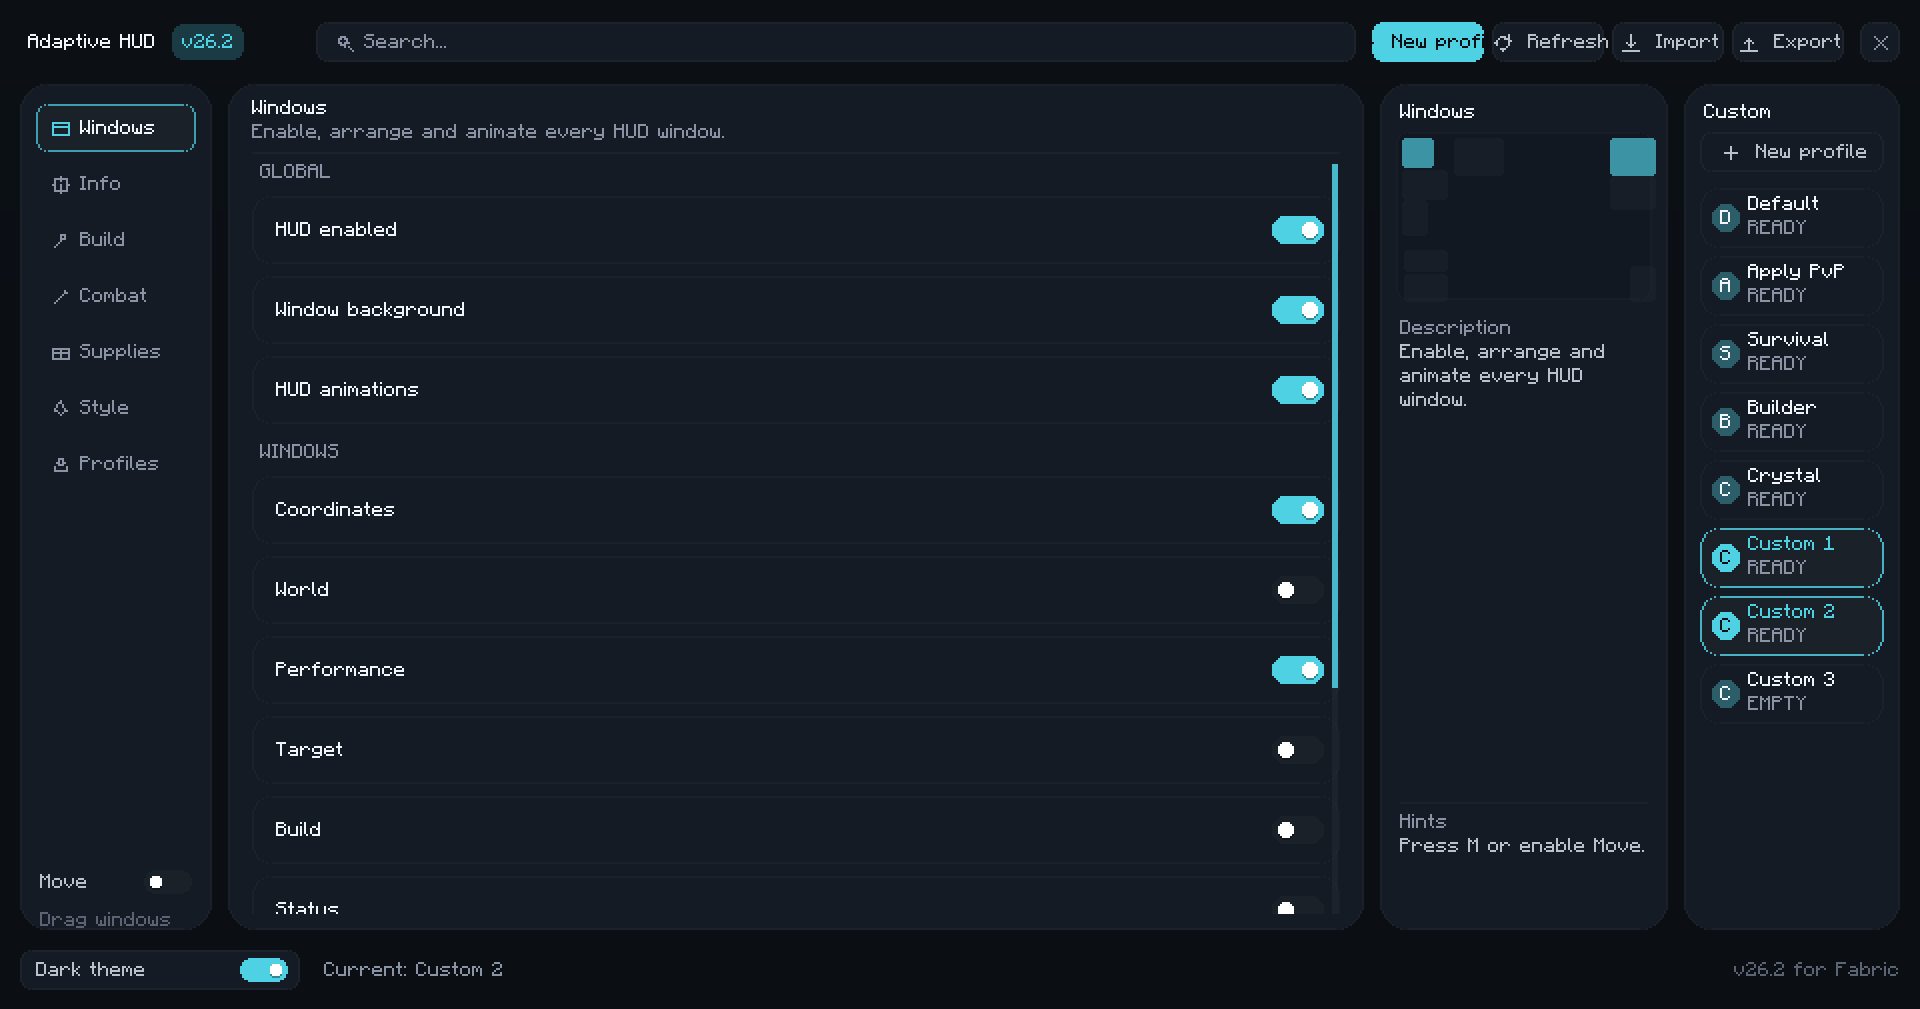This screenshot has width=1920, height=1009.
Task: Click the Adaptive HUD title text
Action: click(91, 42)
